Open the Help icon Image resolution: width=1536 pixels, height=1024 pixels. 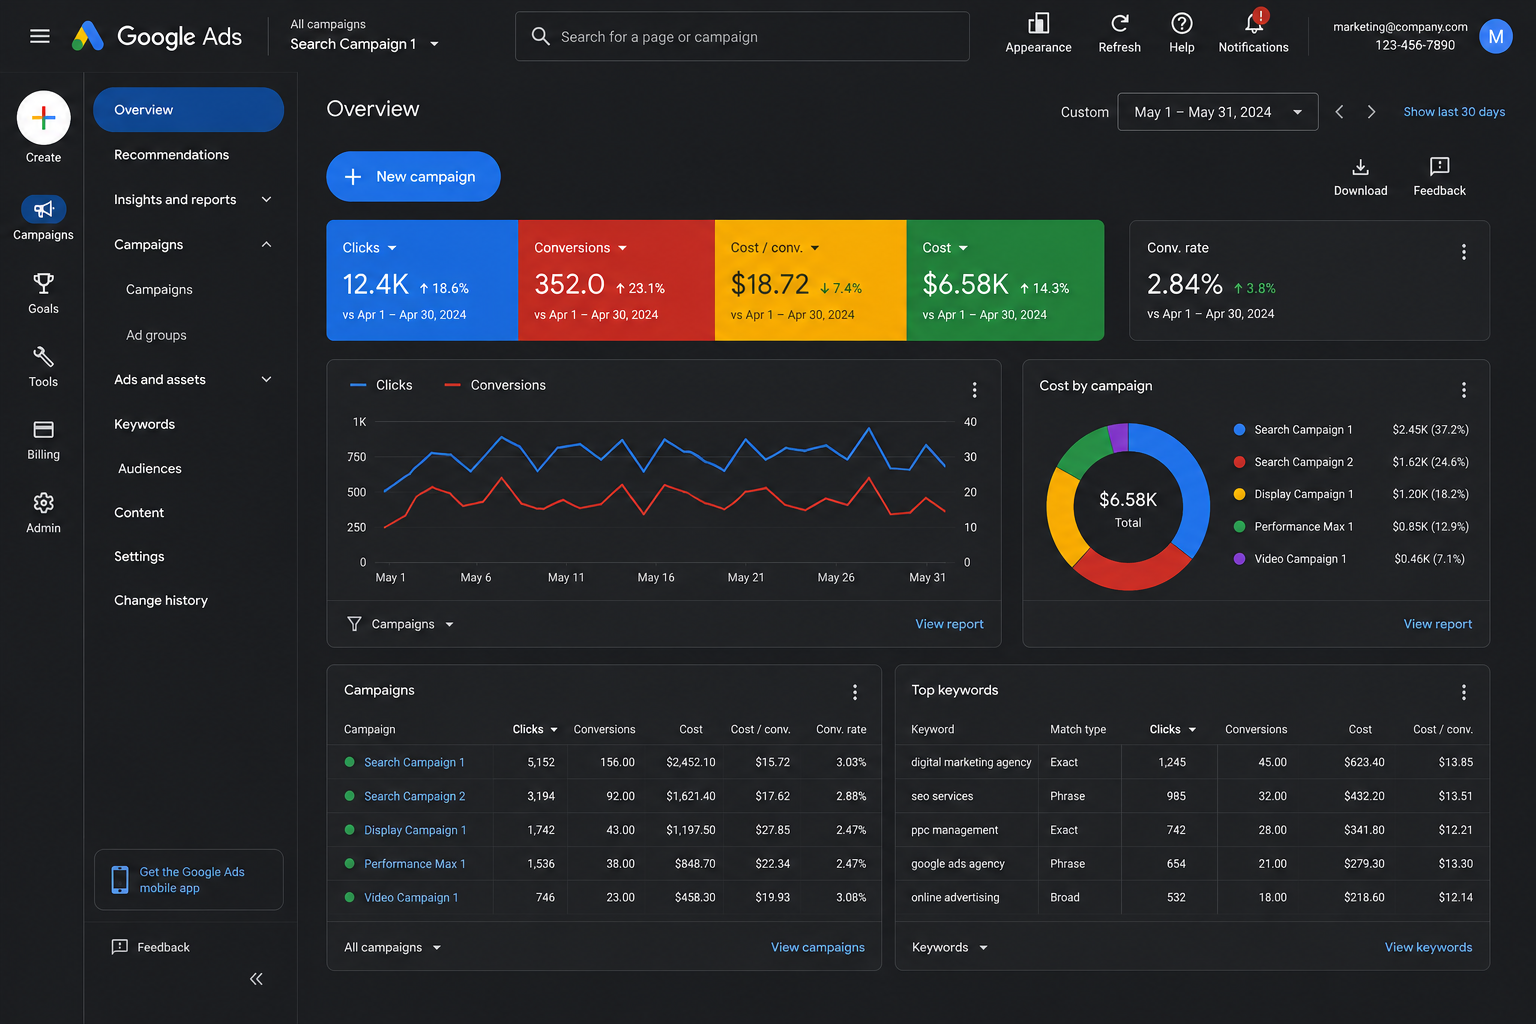[x=1181, y=23]
